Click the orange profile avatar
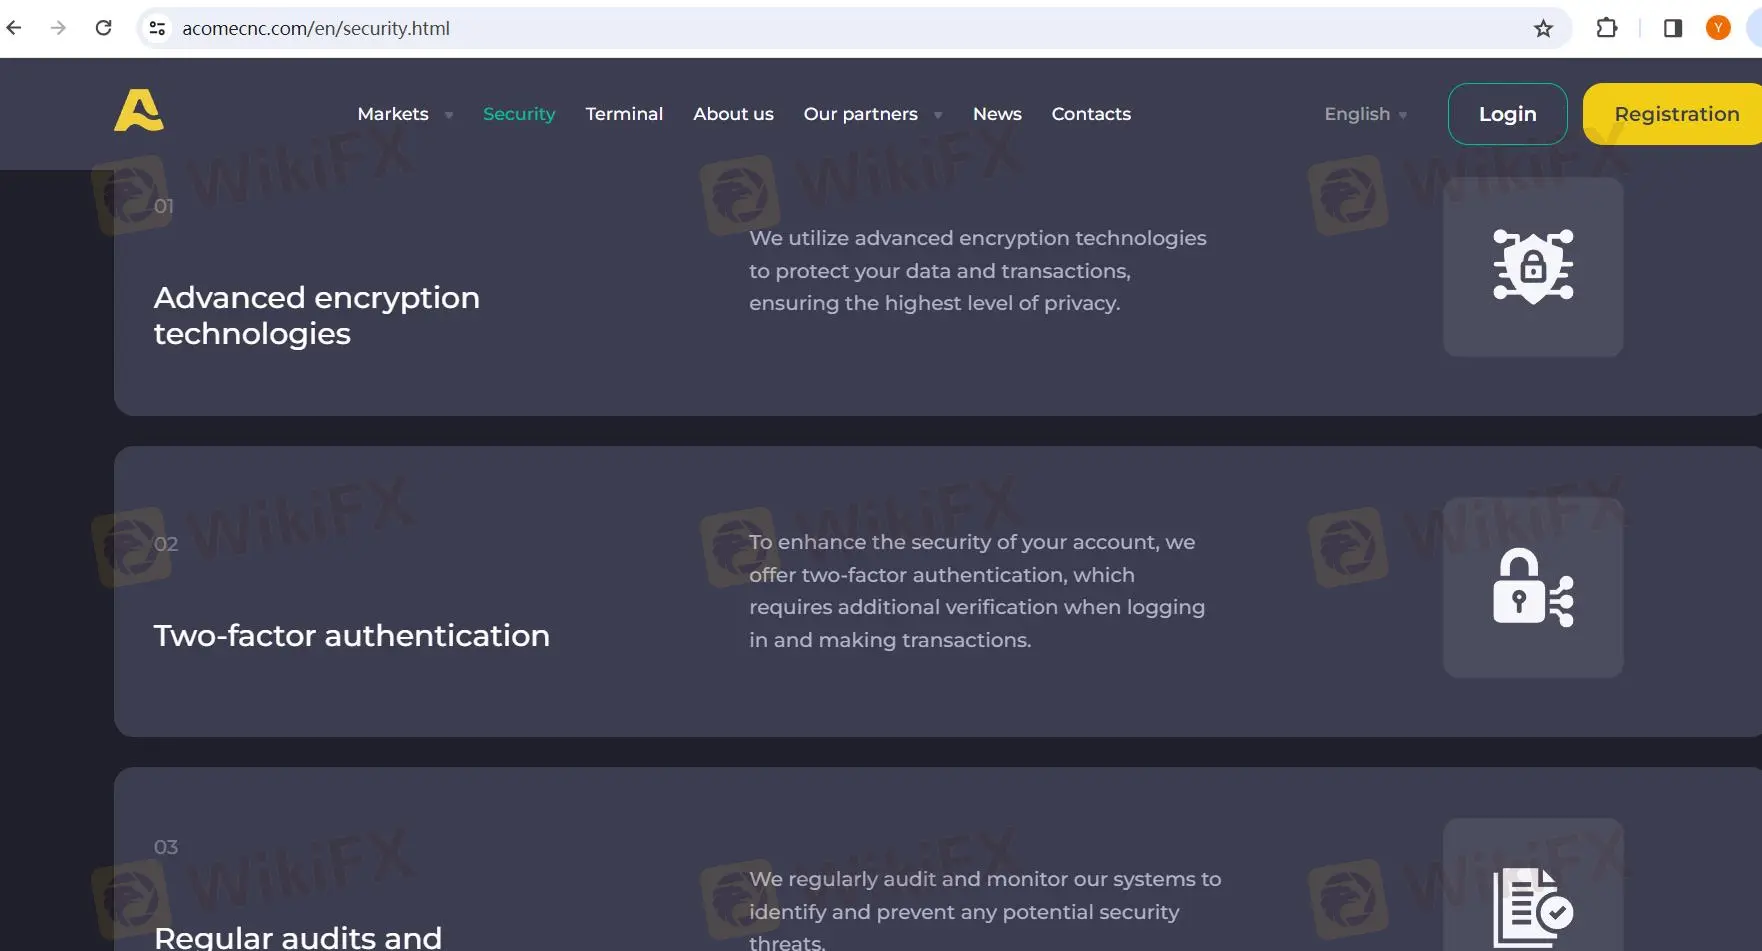Screen dimensions: 1762x951 1718,28
